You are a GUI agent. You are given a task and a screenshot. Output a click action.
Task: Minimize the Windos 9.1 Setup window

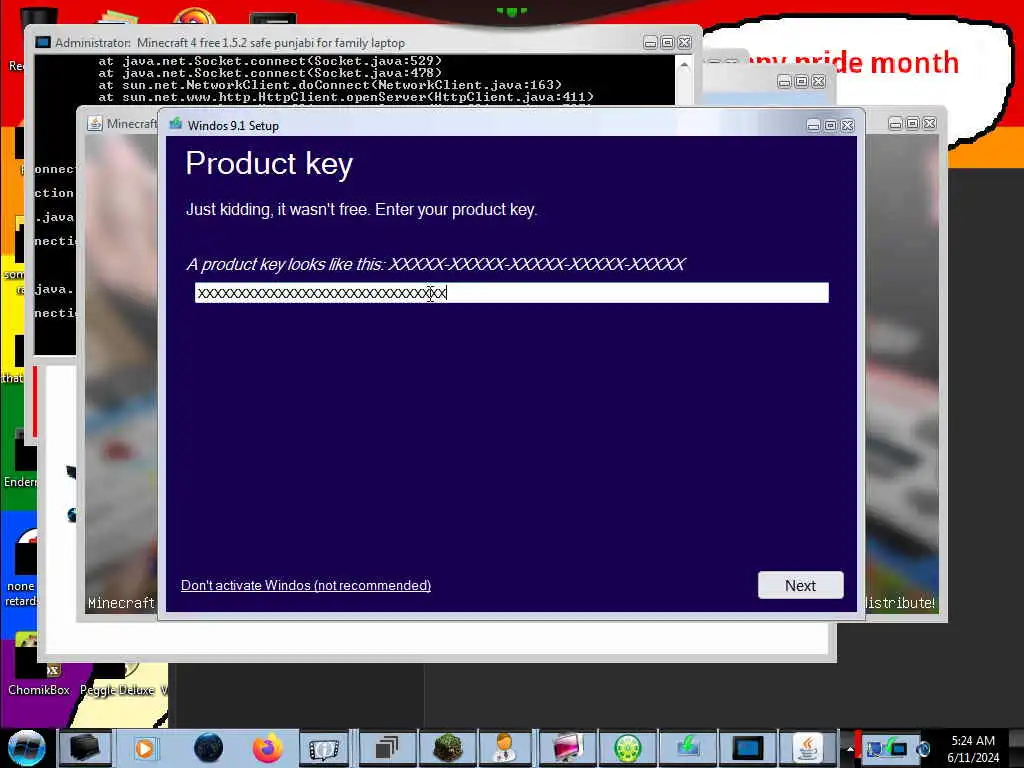(x=814, y=125)
